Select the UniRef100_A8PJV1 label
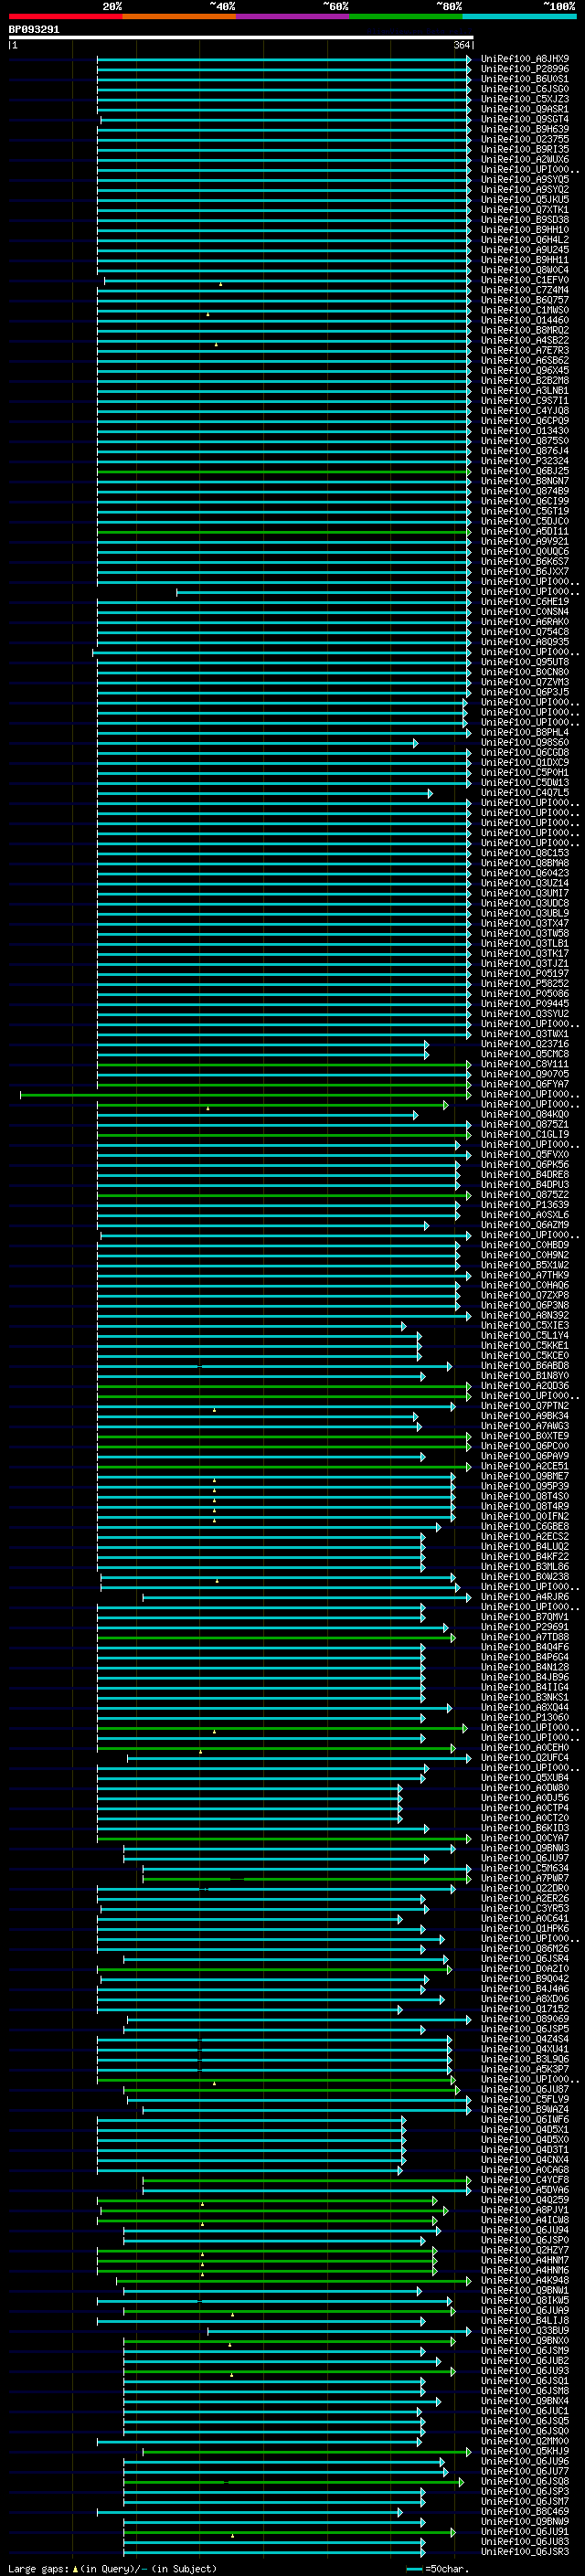The width and height of the screenshot is (585, 2576). coord(525,2210)
